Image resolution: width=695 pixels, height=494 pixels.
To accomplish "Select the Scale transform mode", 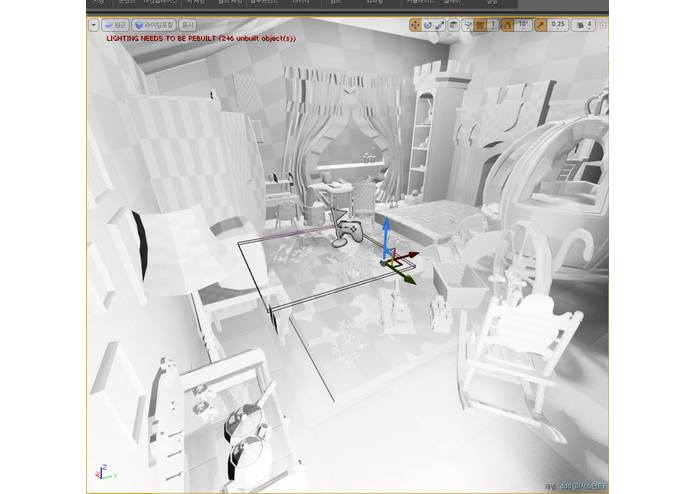I will coord(439,25).
